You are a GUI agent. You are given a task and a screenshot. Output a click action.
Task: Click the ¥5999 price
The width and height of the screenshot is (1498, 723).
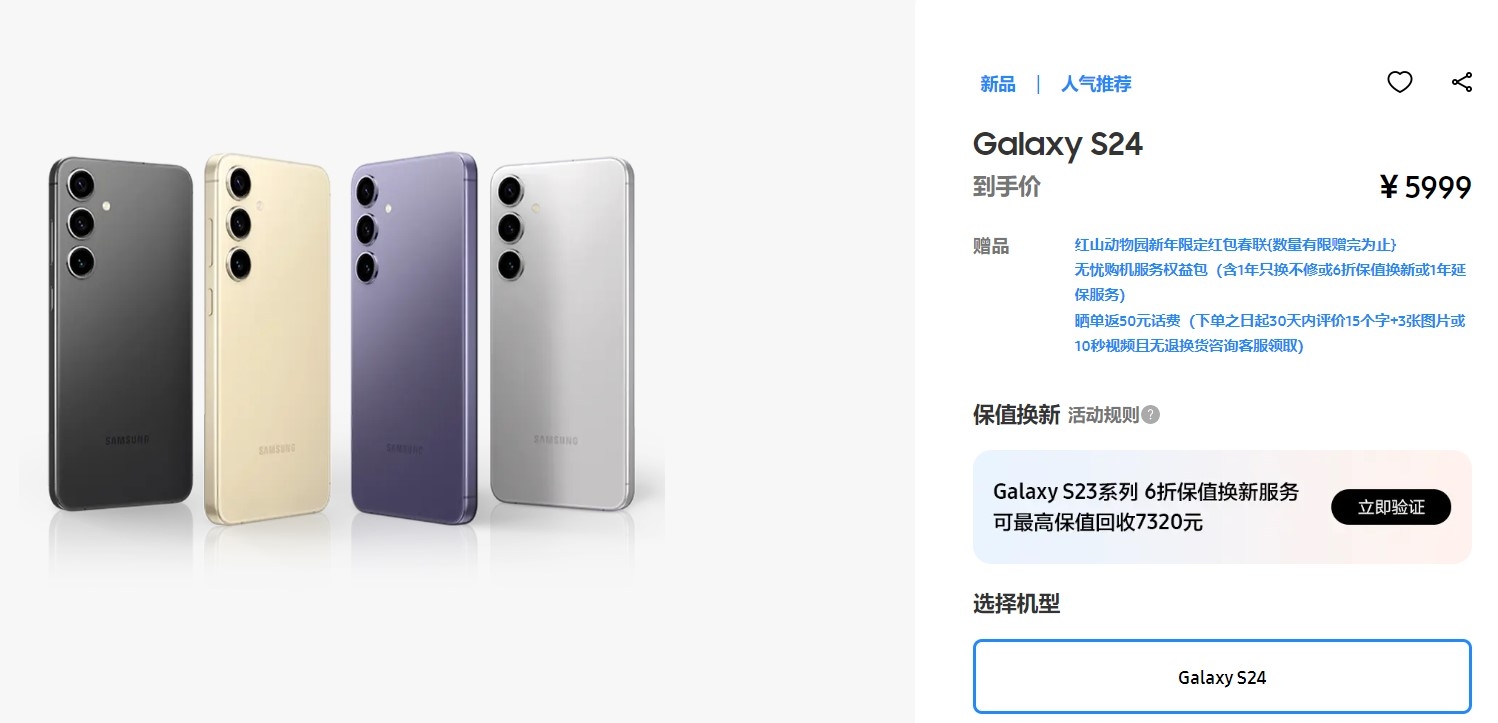pos(1425,187)
